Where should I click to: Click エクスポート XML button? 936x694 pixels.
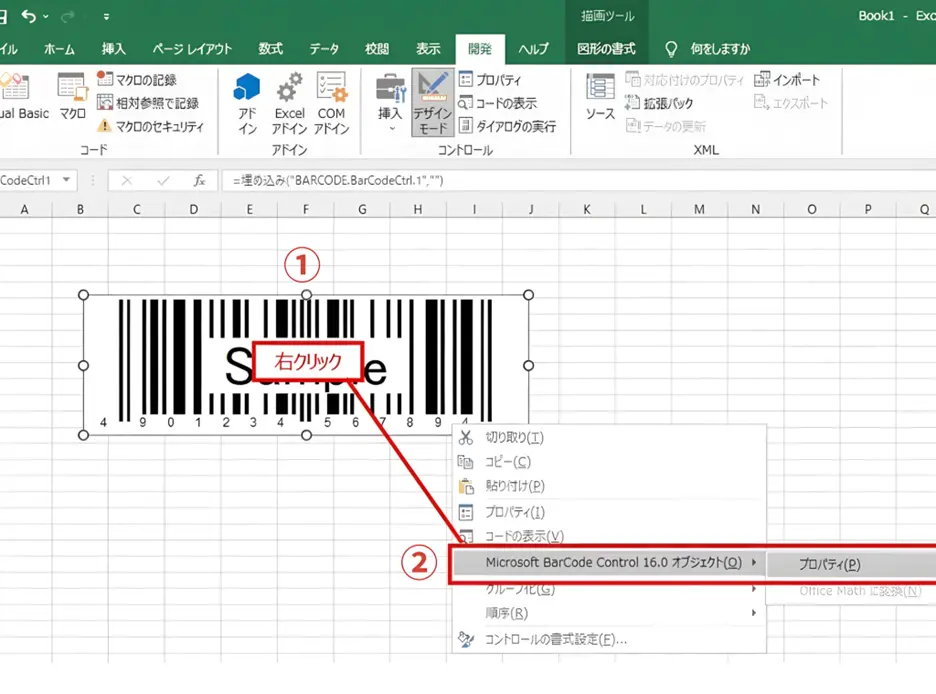coord(790,103)
